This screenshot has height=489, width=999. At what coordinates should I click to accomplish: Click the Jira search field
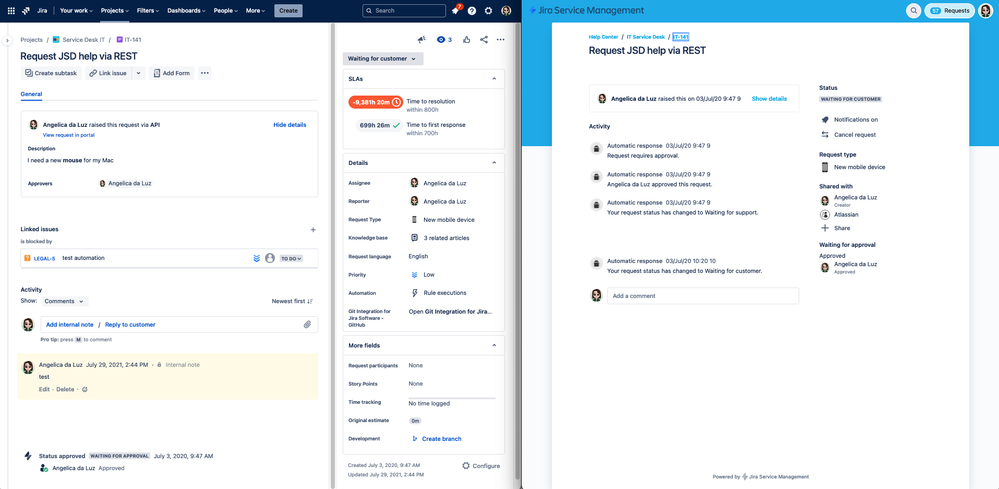coord(404,11)
